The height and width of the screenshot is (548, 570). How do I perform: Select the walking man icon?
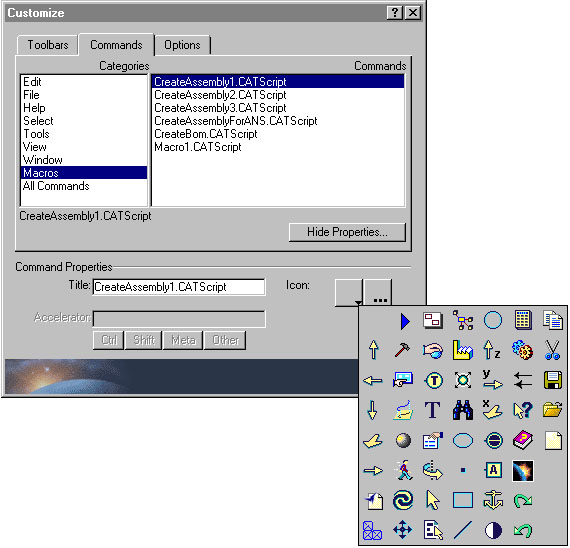404,470
